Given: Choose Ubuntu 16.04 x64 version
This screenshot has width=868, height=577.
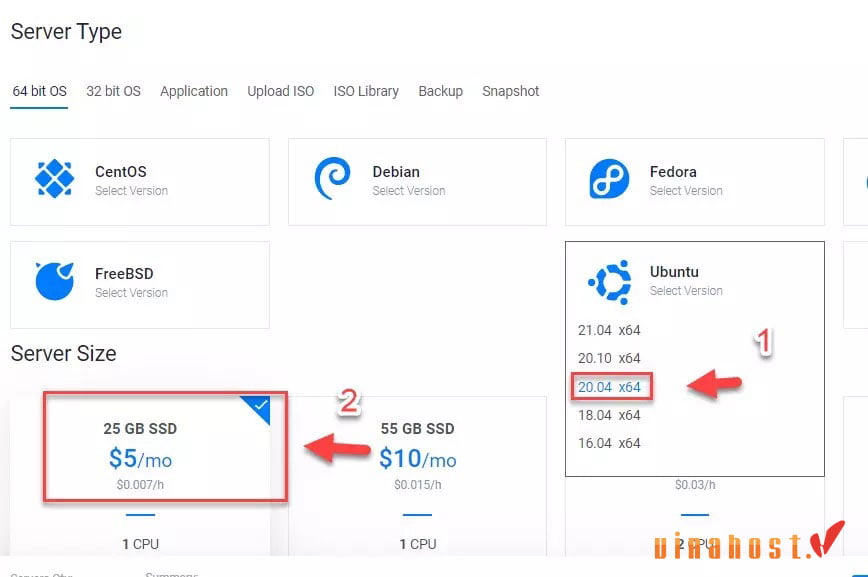Looking at the screenshot, I should click(609, 444).
